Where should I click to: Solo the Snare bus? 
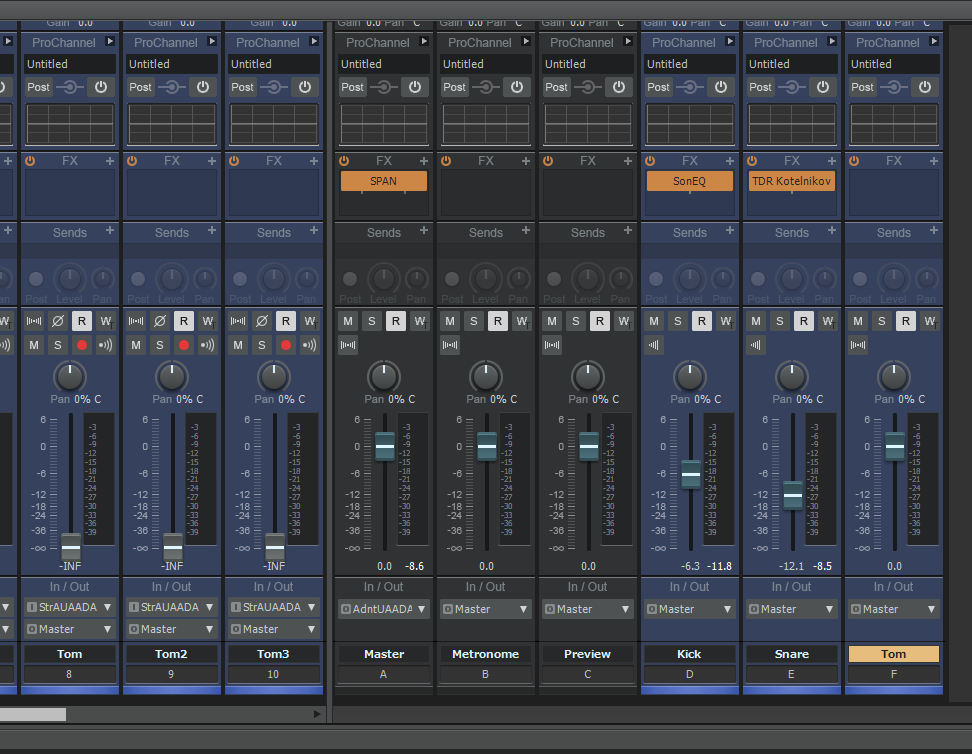pyautogui.click(x=780, y=321)
